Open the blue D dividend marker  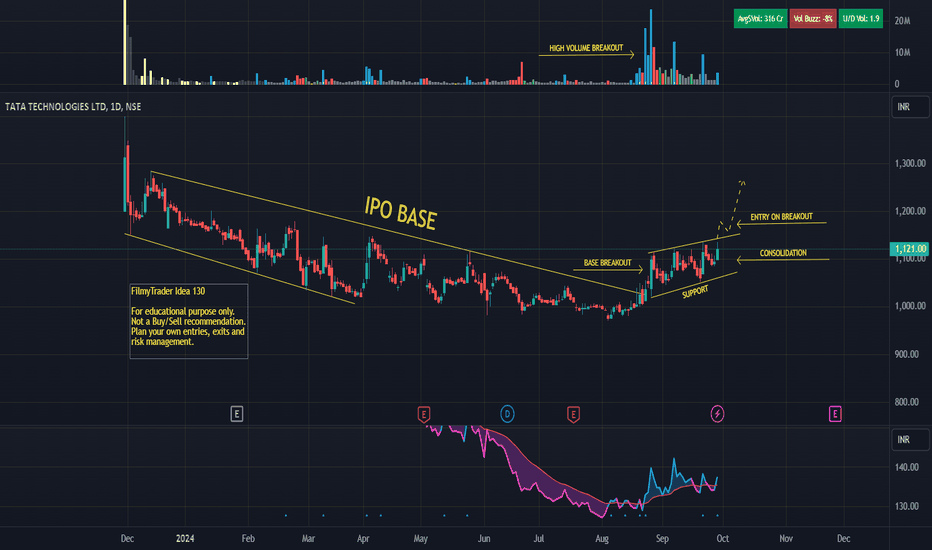(x=507, y=414)
